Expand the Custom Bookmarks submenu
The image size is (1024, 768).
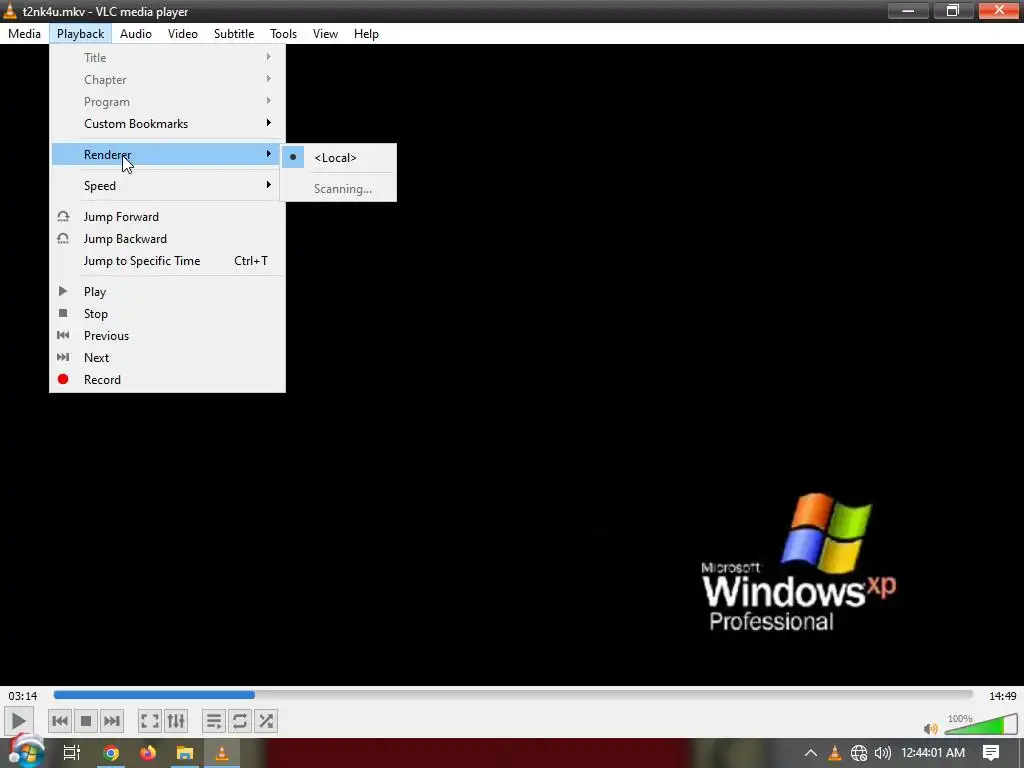pyautogui.click(x=167, y=123)
